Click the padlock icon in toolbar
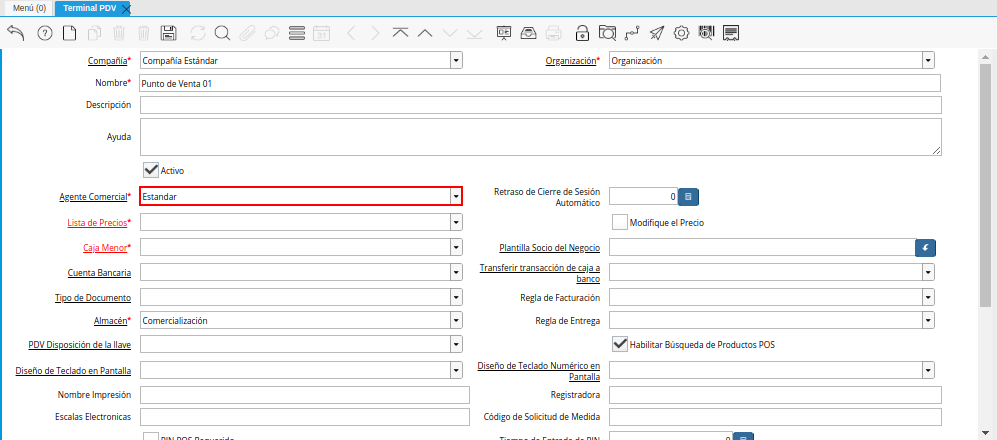997x440 pixels. pyautogui.click(x=582, y=33)
